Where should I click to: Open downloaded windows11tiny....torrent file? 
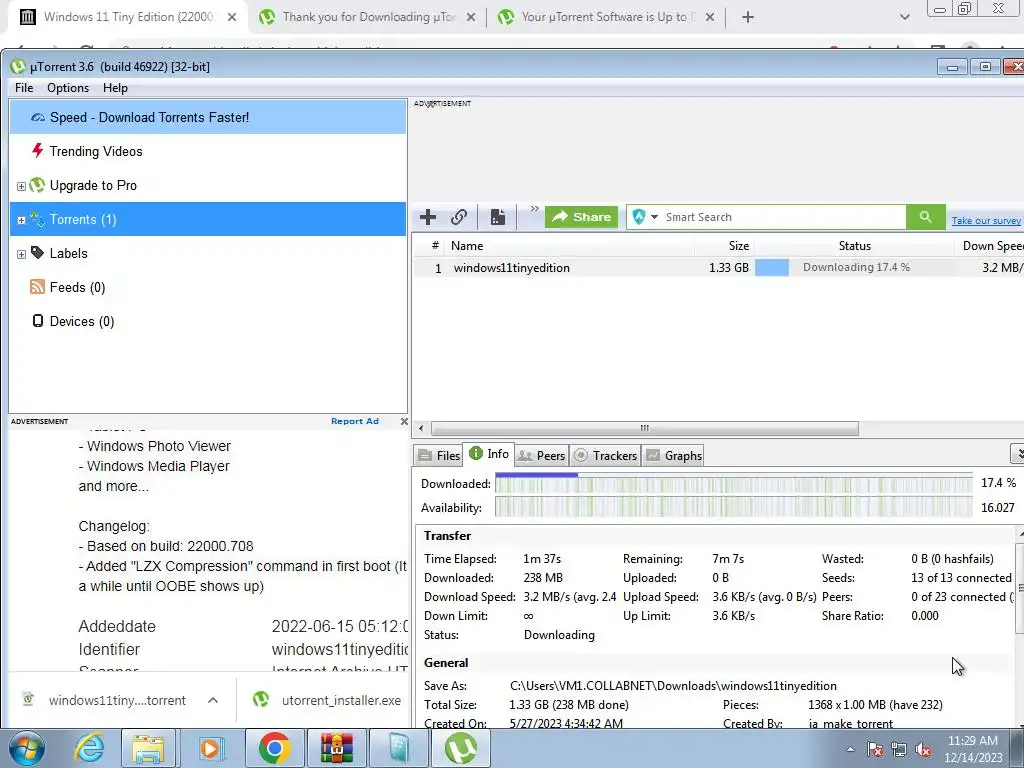pos(104,700)
